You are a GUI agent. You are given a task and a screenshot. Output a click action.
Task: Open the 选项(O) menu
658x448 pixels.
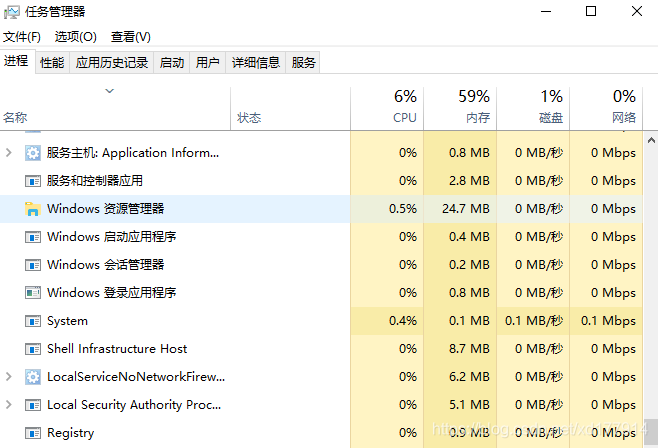pyautogui.click(x=76, y=37)
